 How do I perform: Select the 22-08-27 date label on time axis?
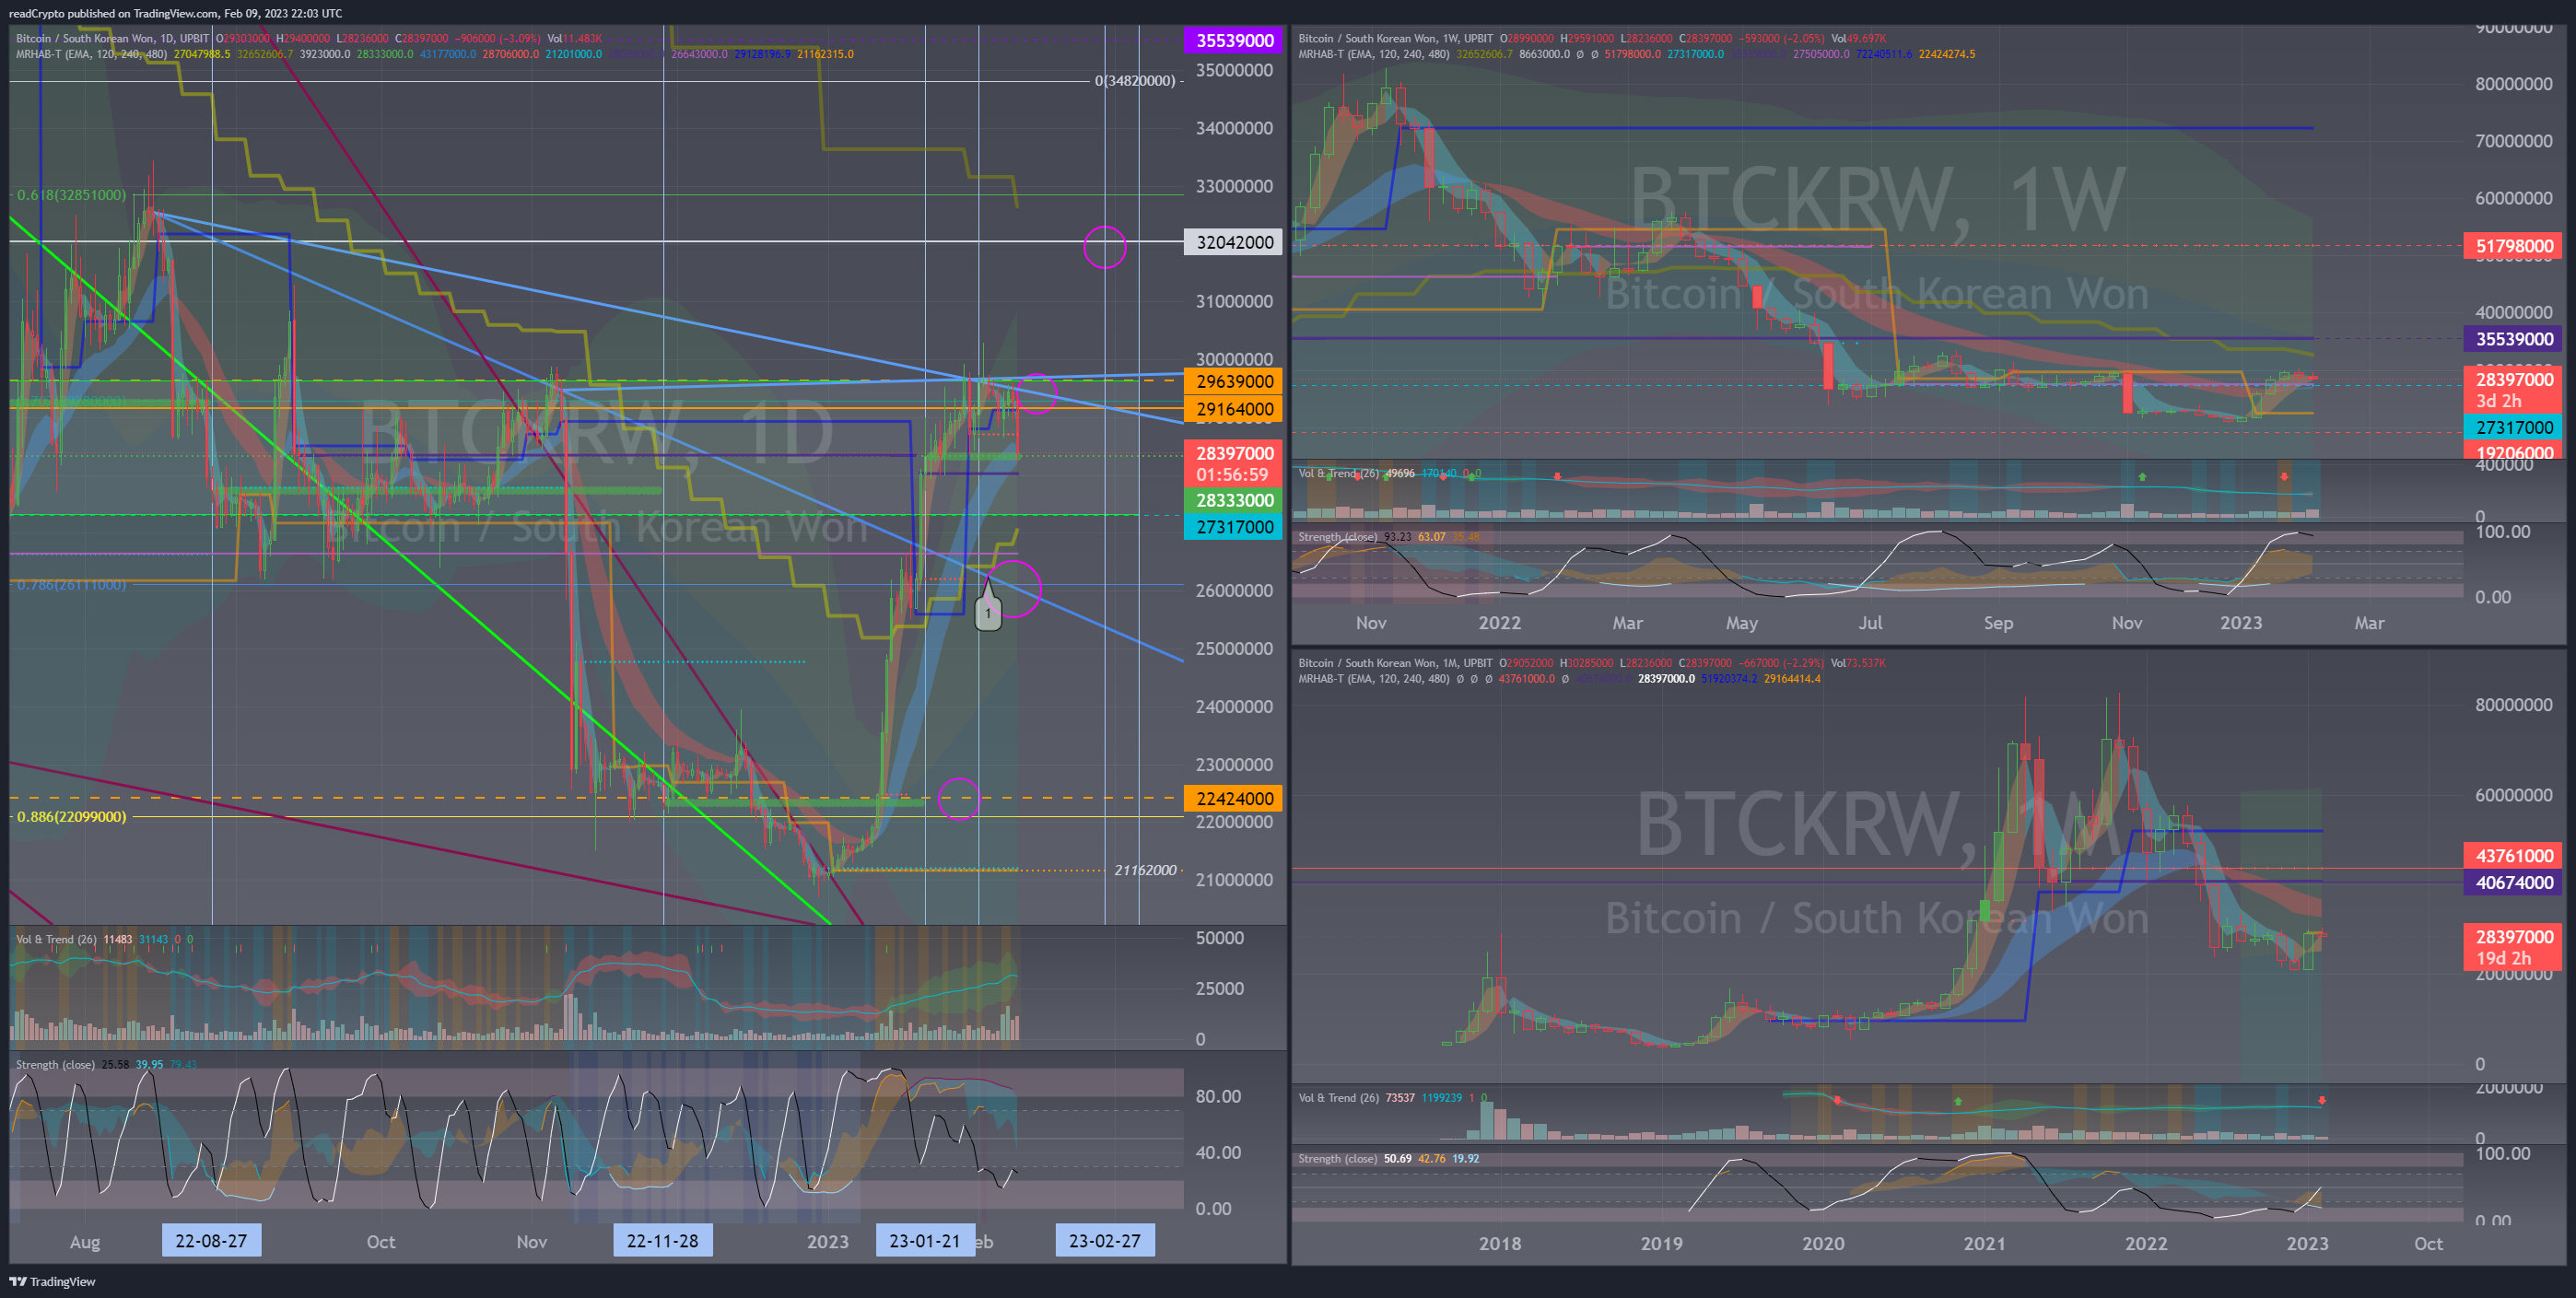(x=211, y=1240)
